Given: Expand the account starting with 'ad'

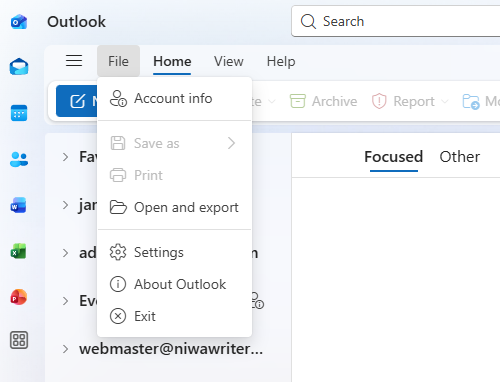Looking at the screenshot, I should [65, 253].
